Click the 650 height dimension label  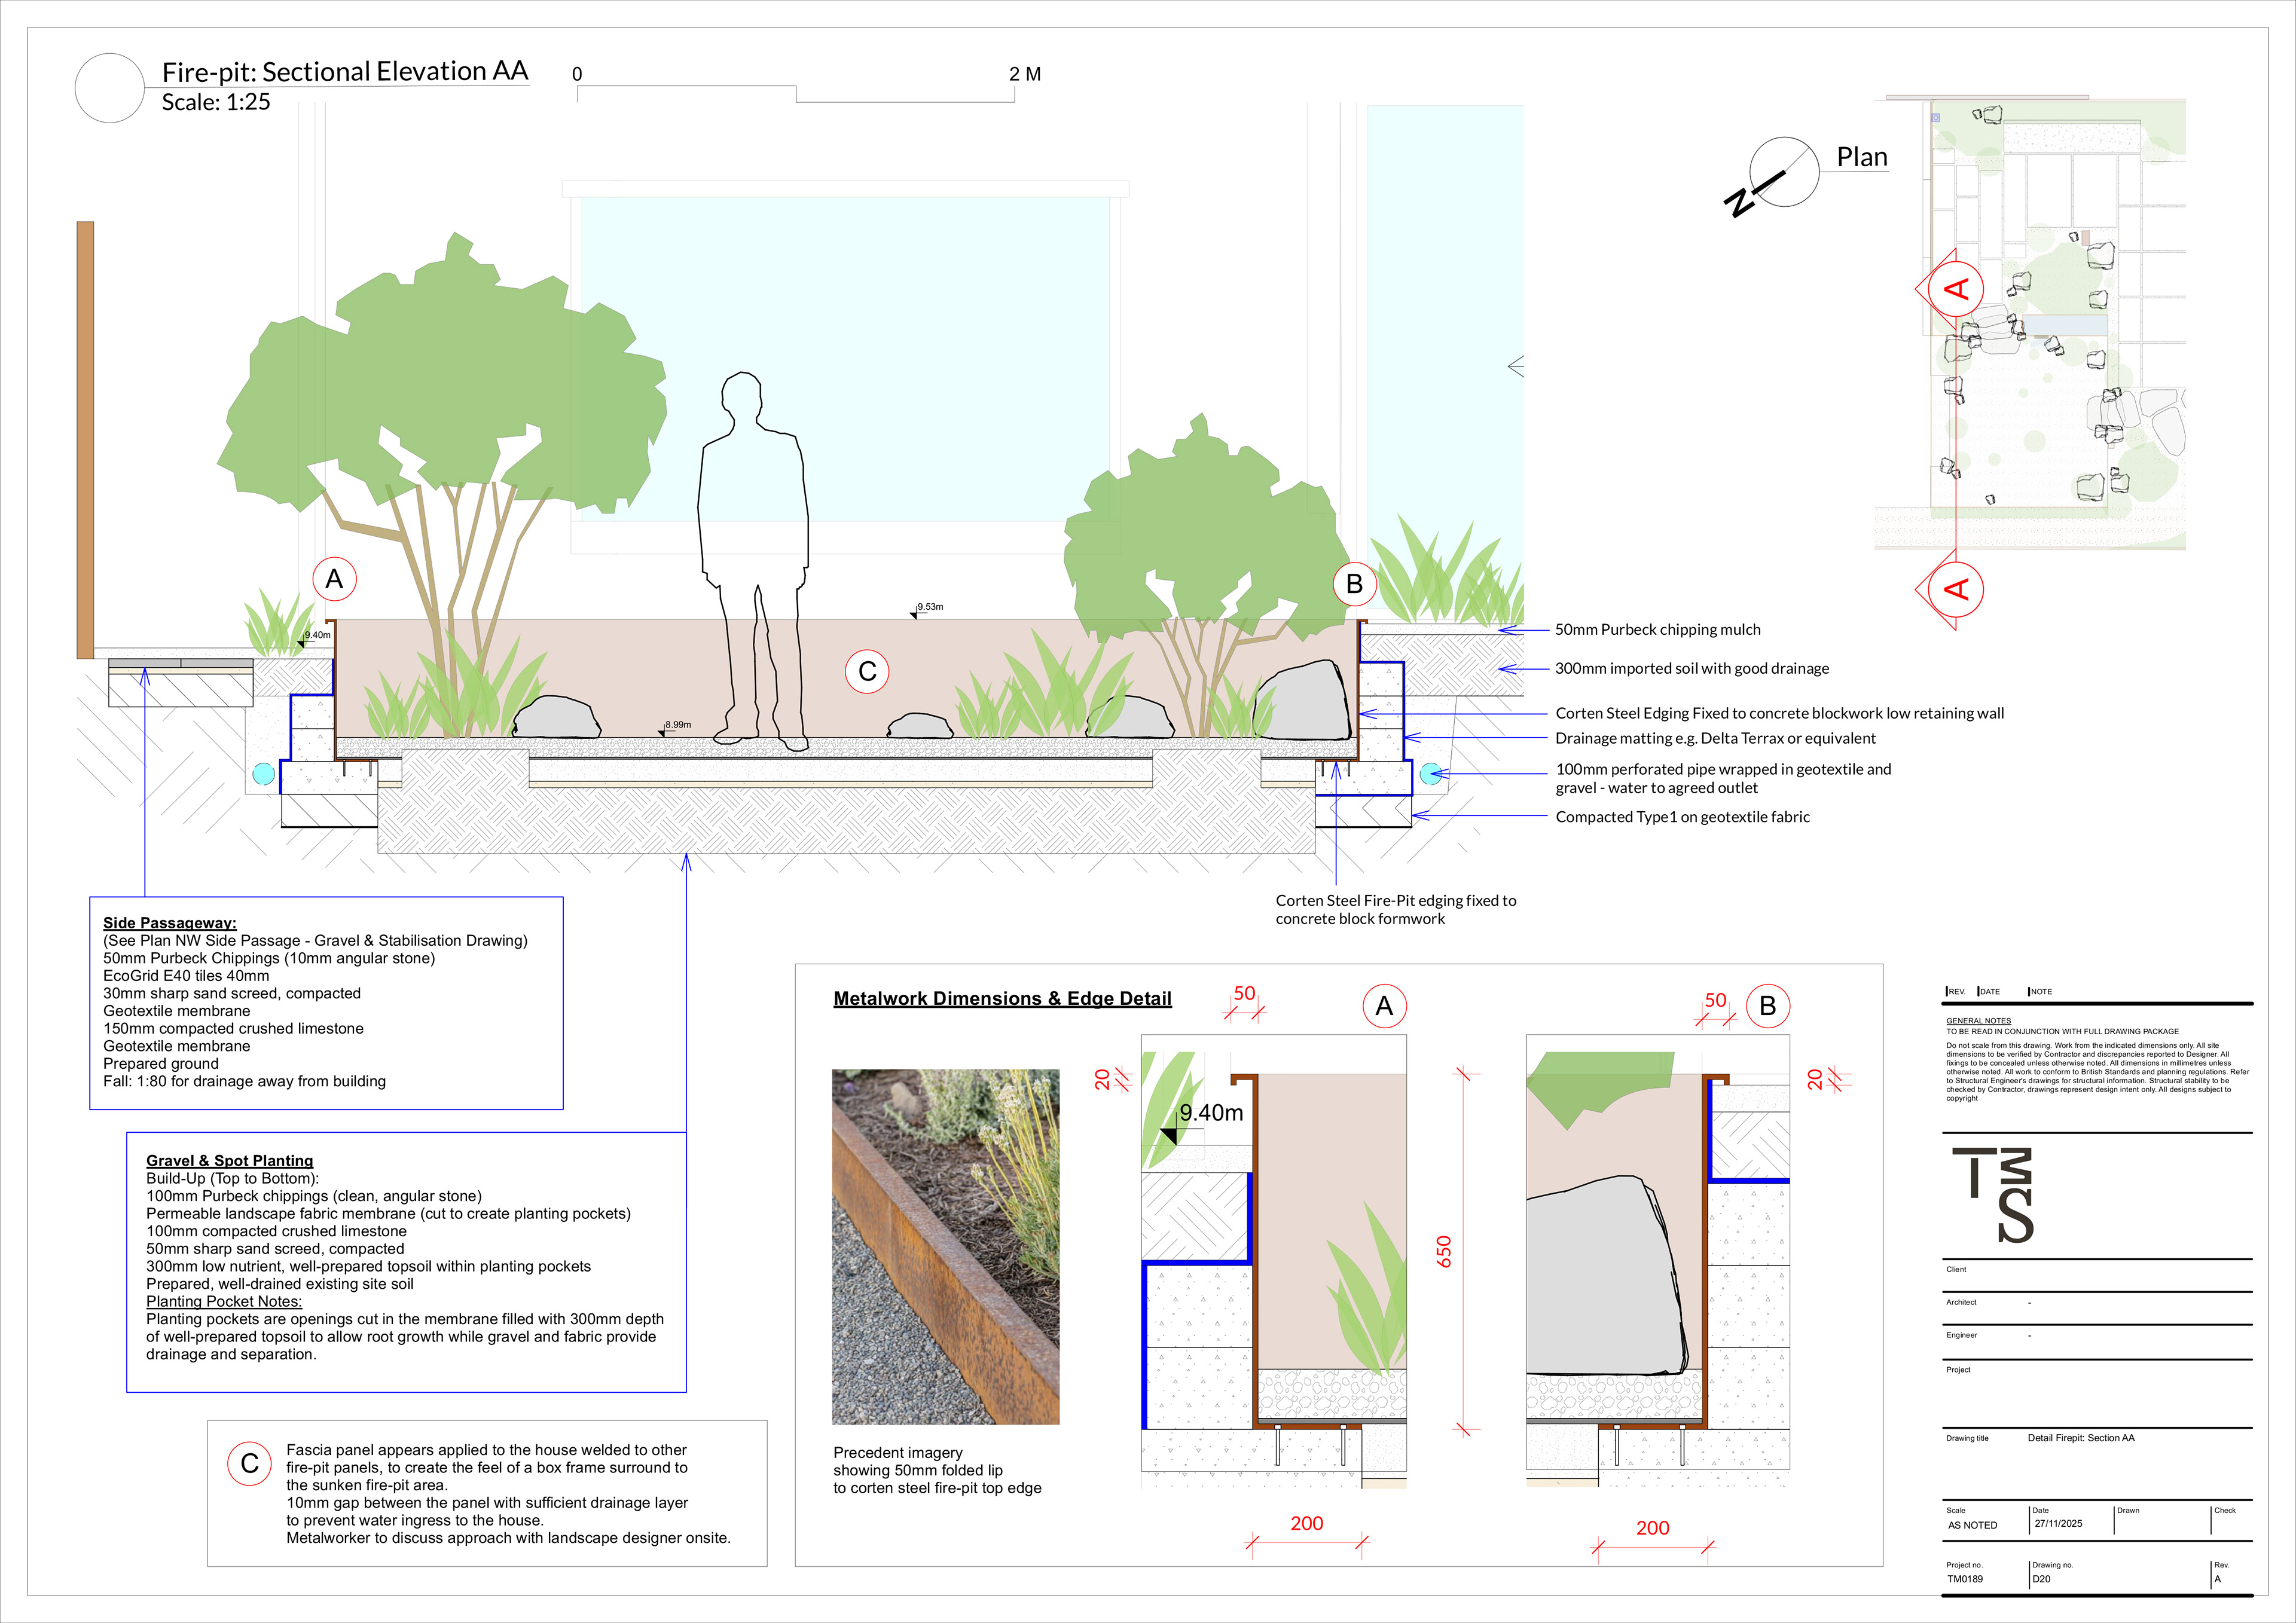pos(1444,1251)
